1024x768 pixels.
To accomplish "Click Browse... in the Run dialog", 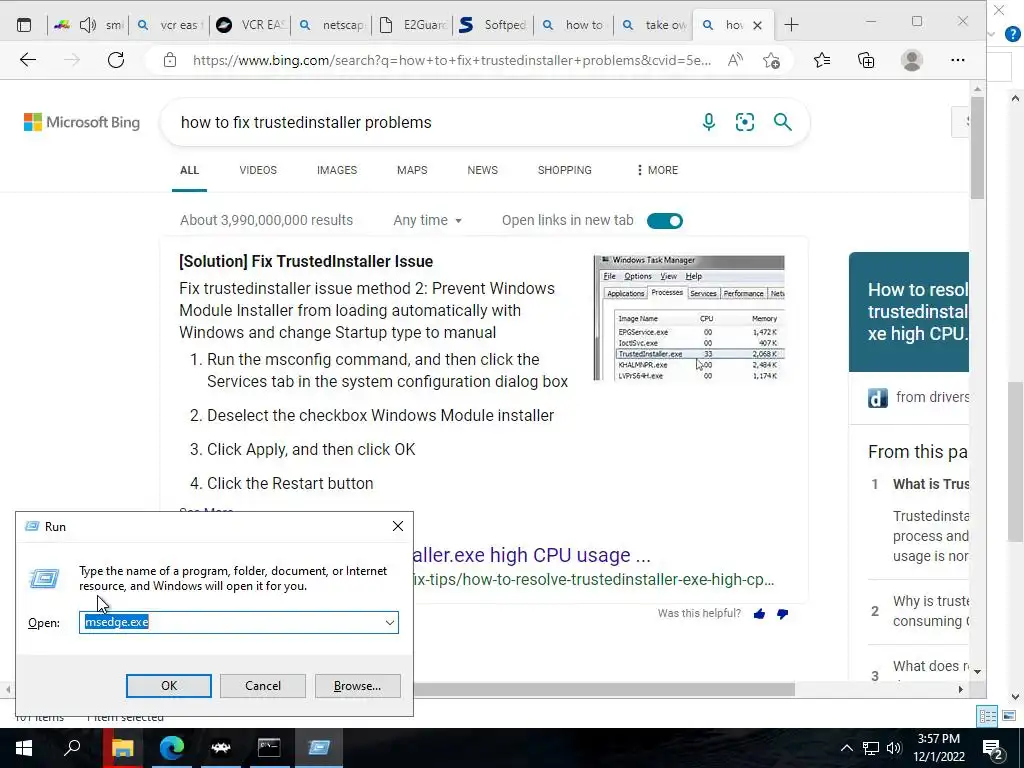I will [x=357, y=686].
